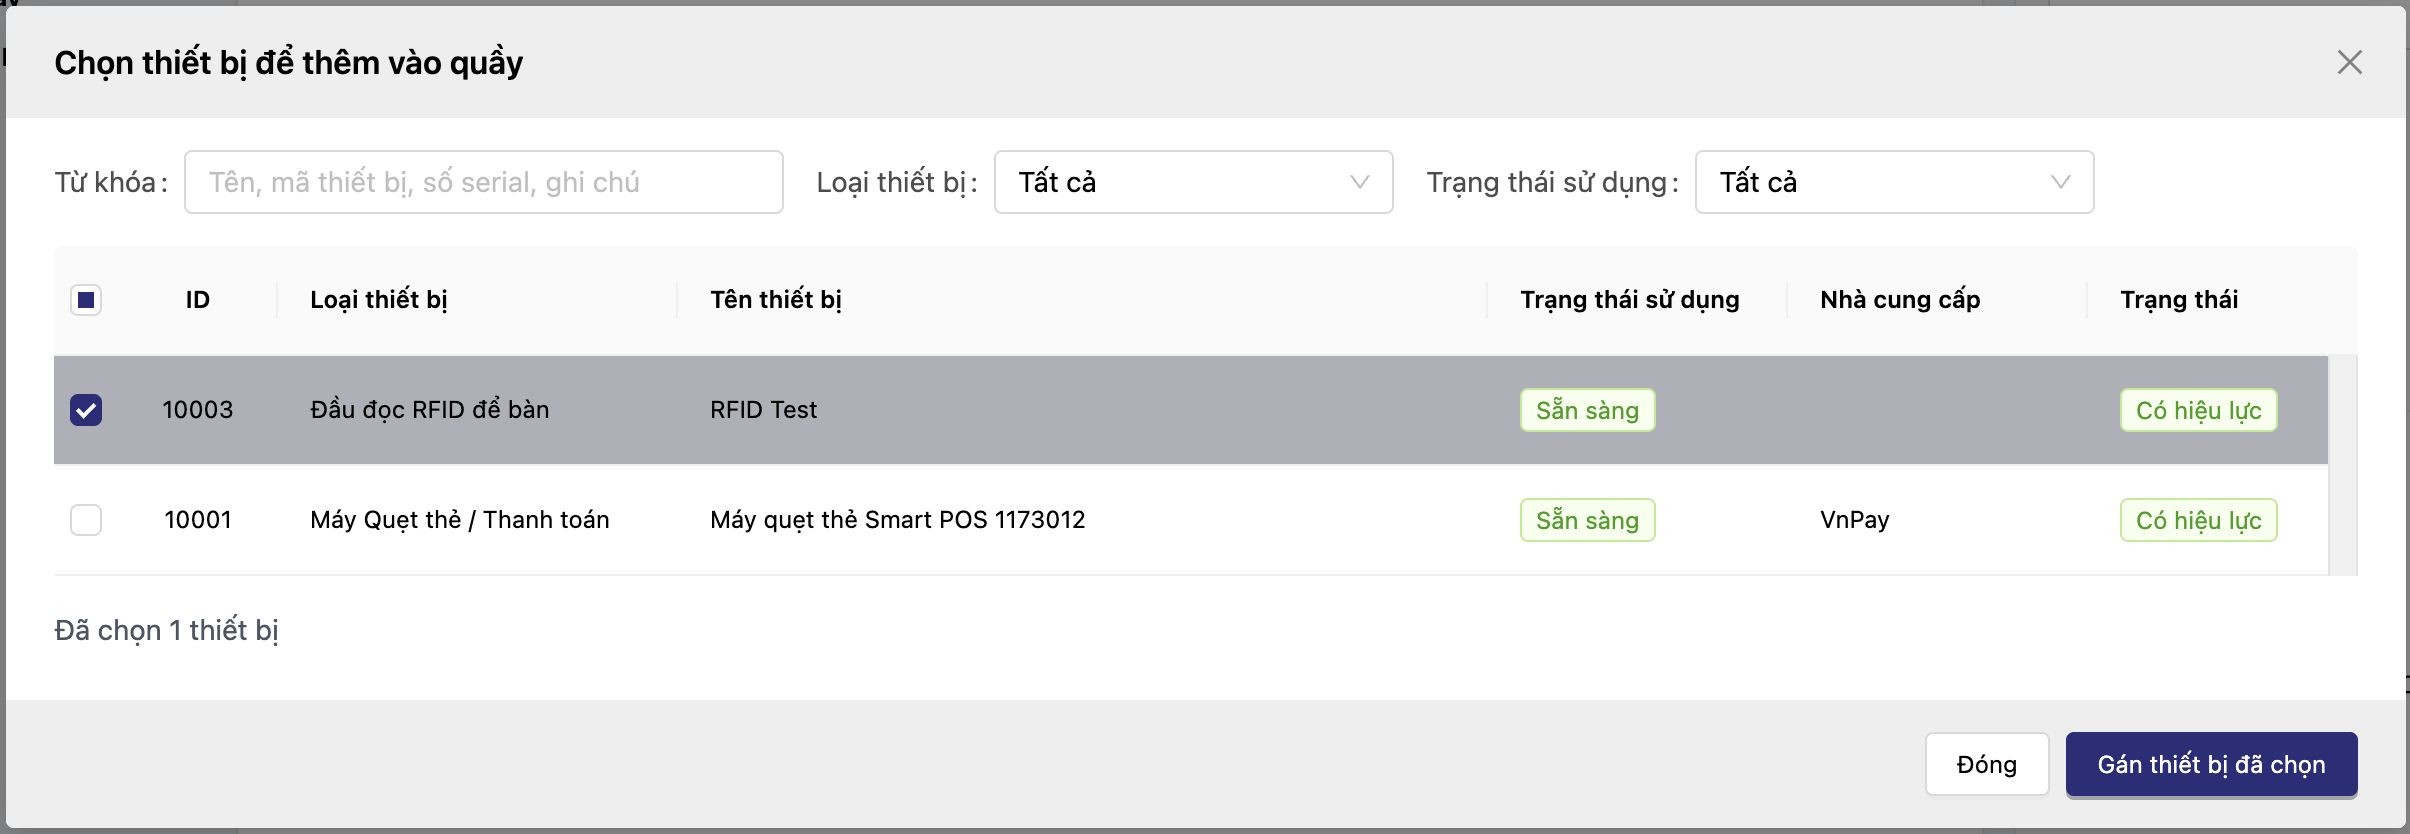Click the Nhà cung cấp column header
The image size is (2410, 834).
[x=1900, y=300]
